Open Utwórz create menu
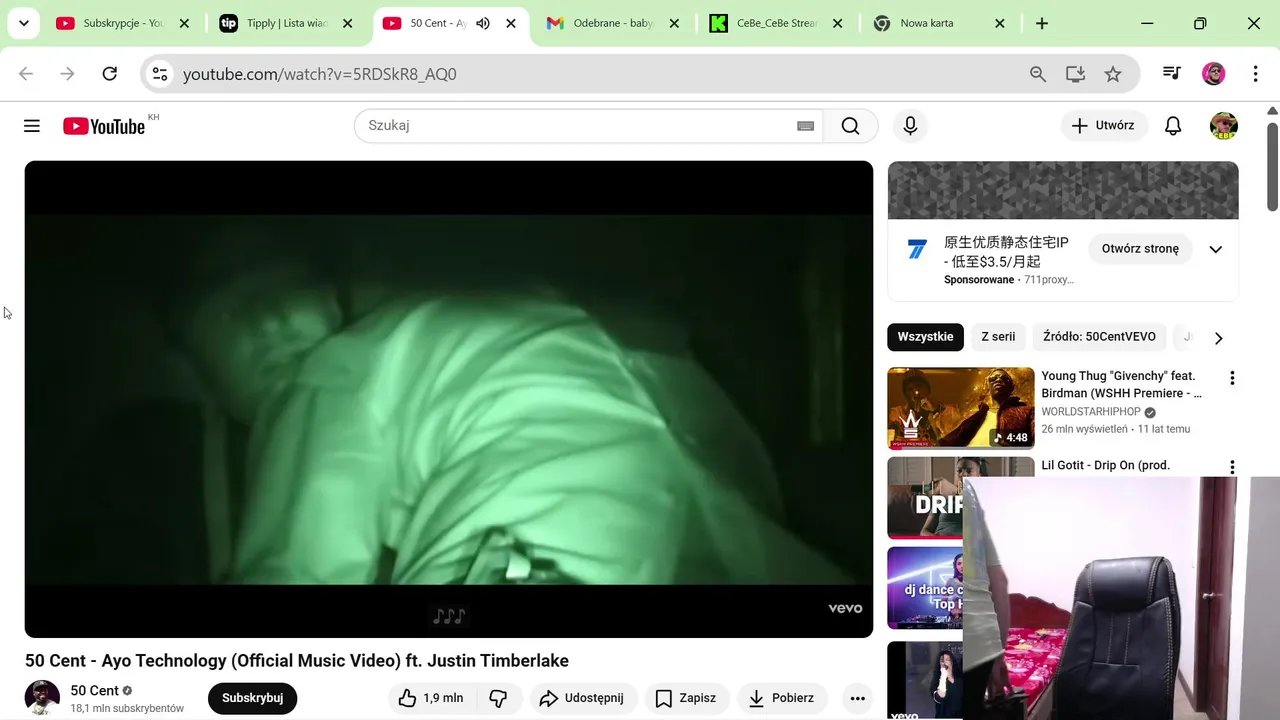Image resolution: width=1280 pixels, height=720 pixels. (1103, 126)
